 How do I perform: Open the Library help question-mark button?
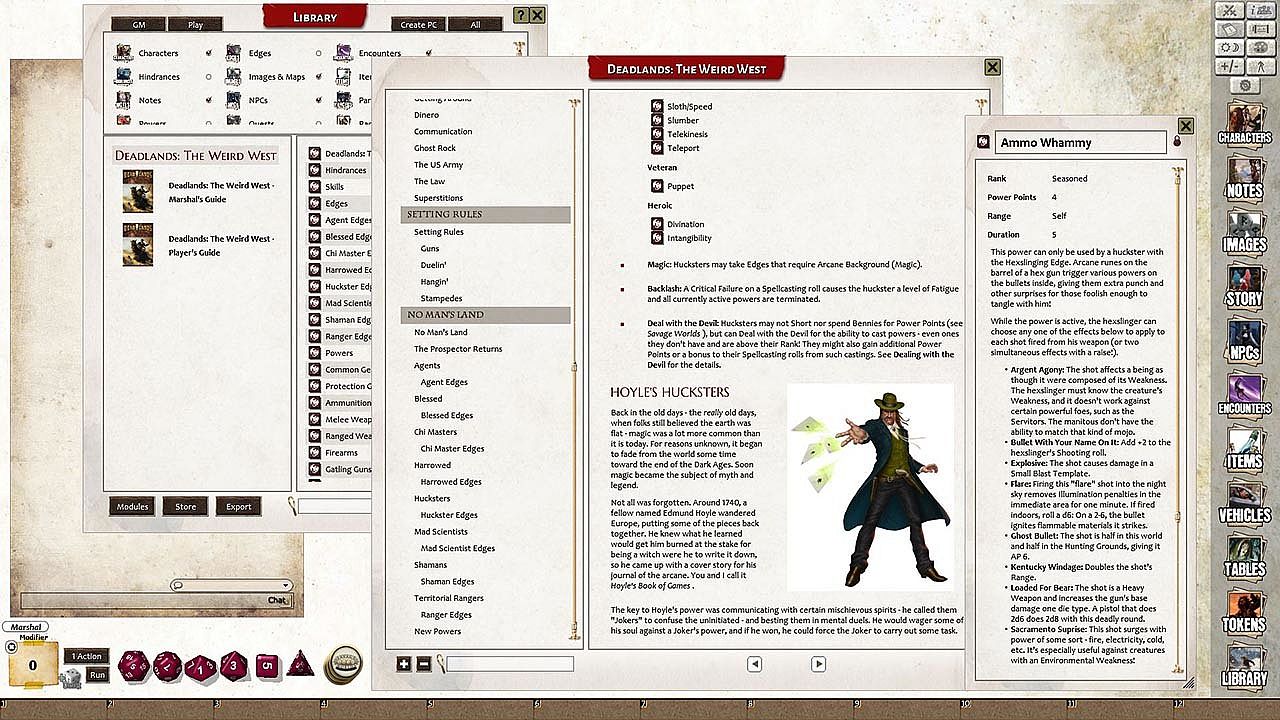click(x=520, y=15)
